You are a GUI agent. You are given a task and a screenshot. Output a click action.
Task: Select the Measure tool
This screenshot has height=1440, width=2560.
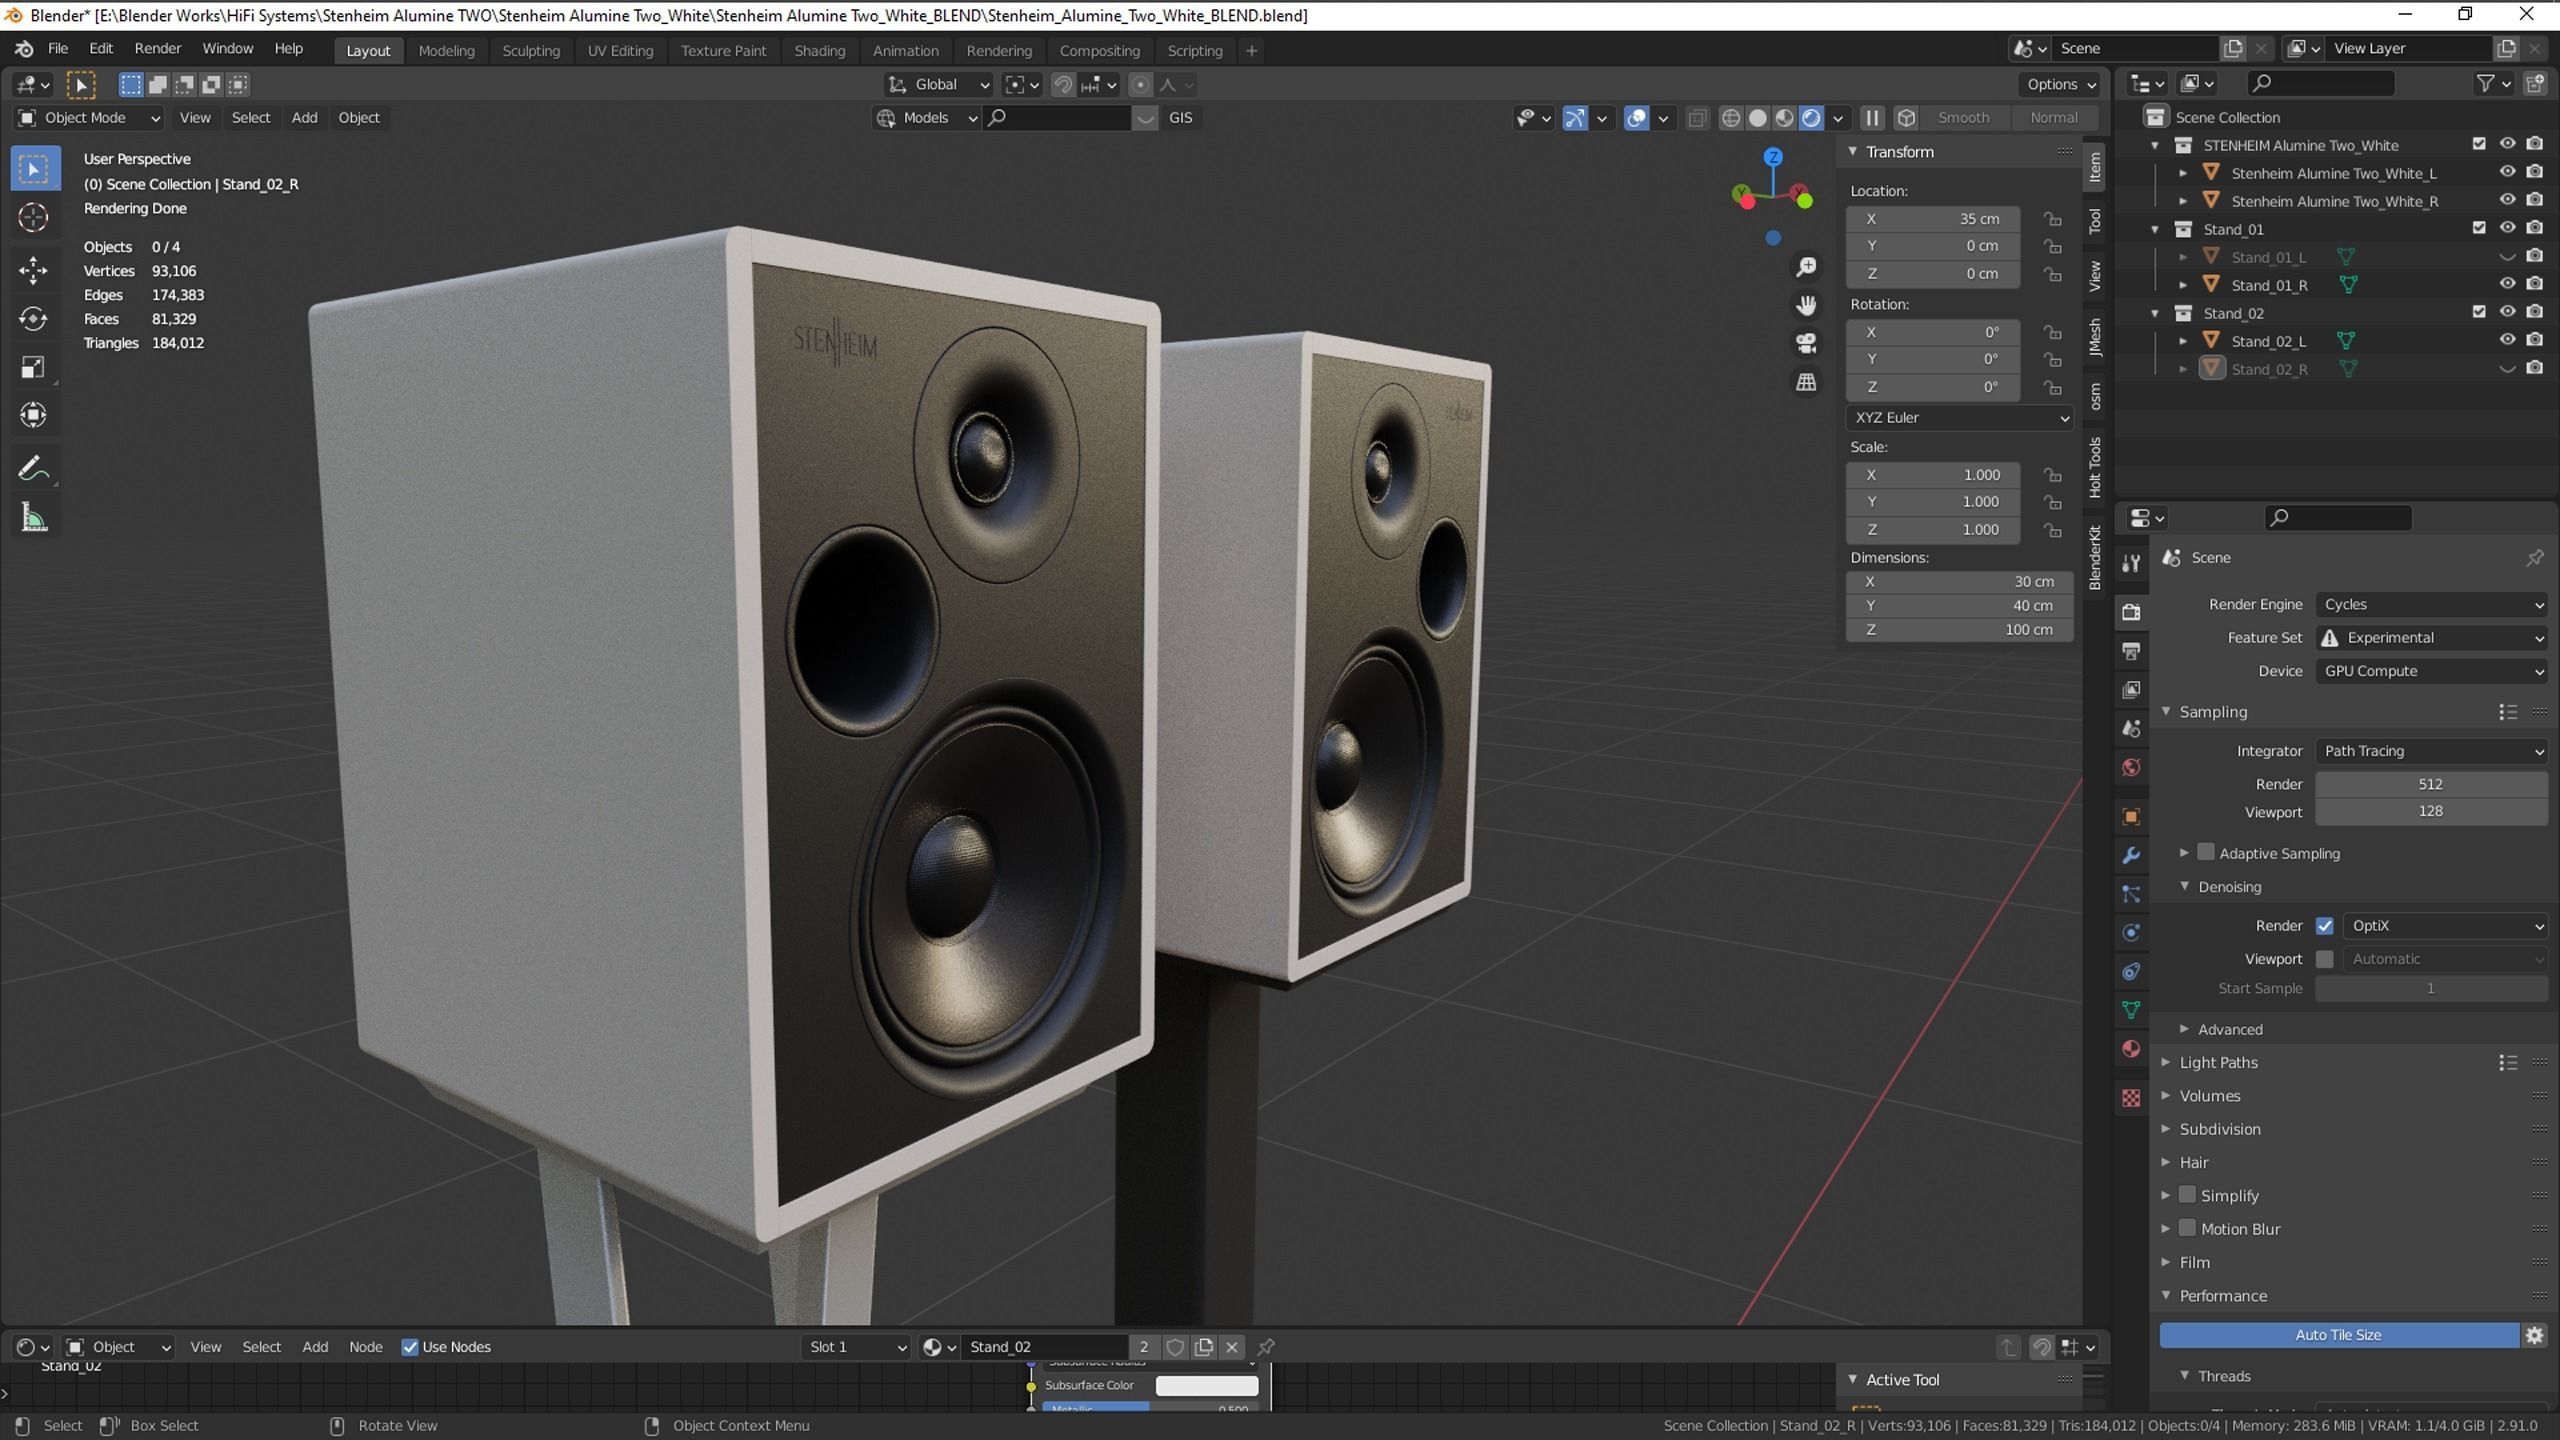pos(33,518)
